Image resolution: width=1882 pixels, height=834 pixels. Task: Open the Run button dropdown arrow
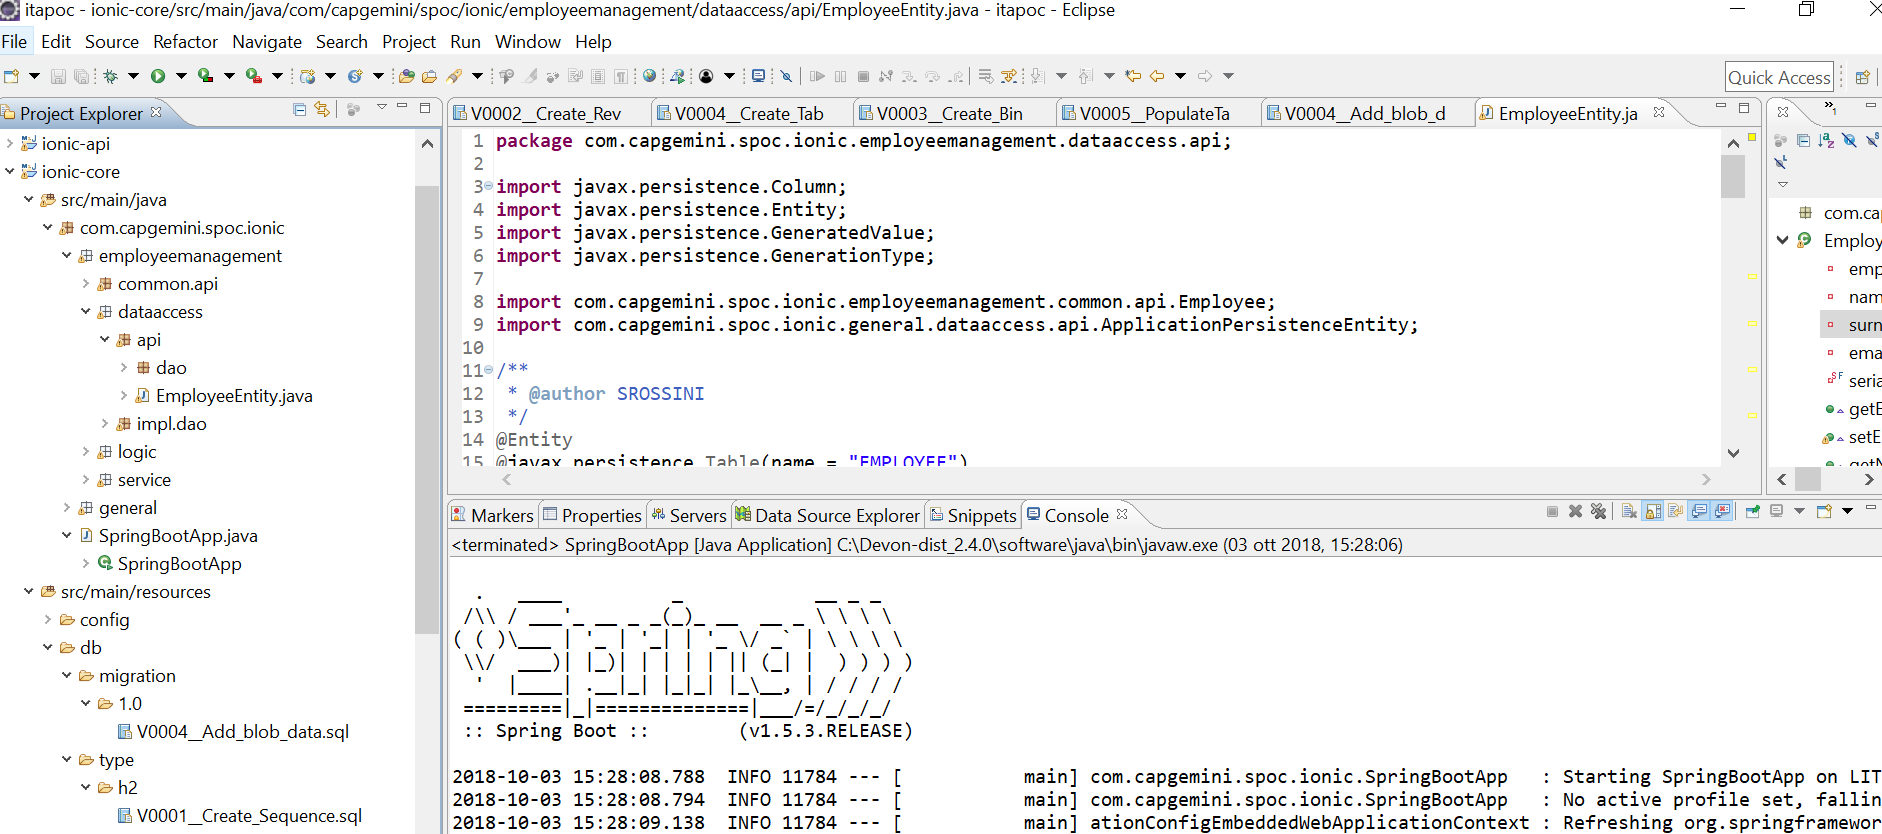pos(181,76)
